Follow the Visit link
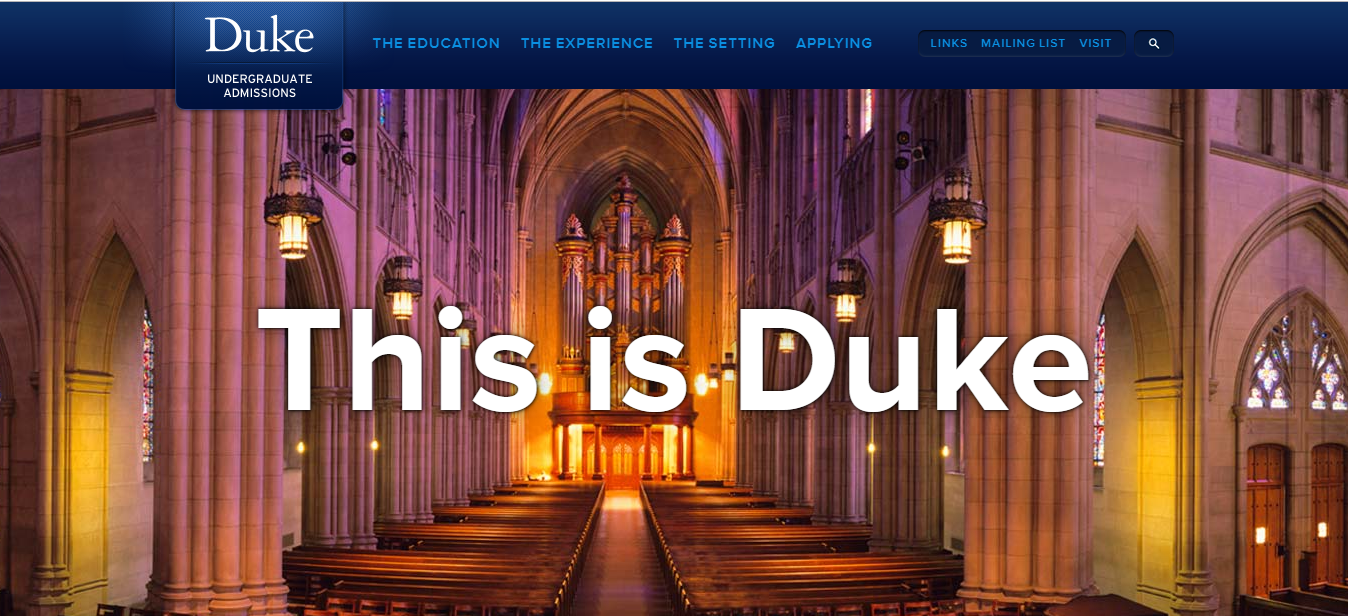Screen dimensions: 1348x616 pos(1095,44)
